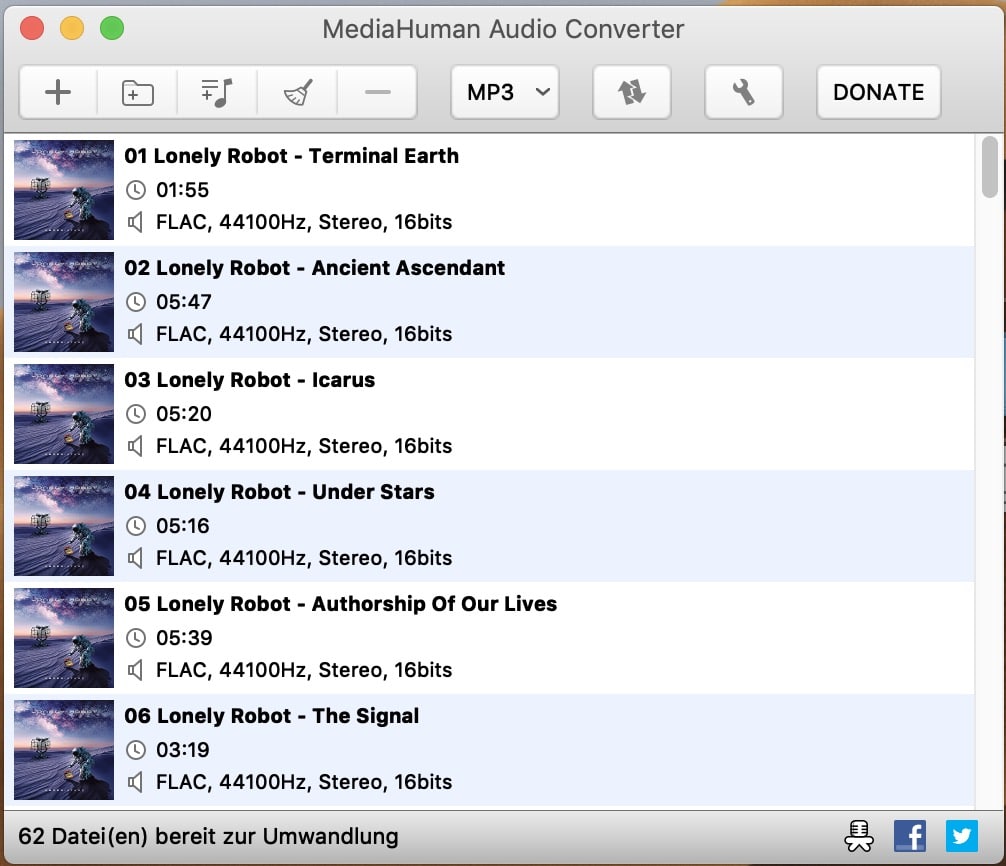The width and height of the screenshot is (1006, 866).
Task: Remove the selected track with the minus icon
Action: coord(377,92)
